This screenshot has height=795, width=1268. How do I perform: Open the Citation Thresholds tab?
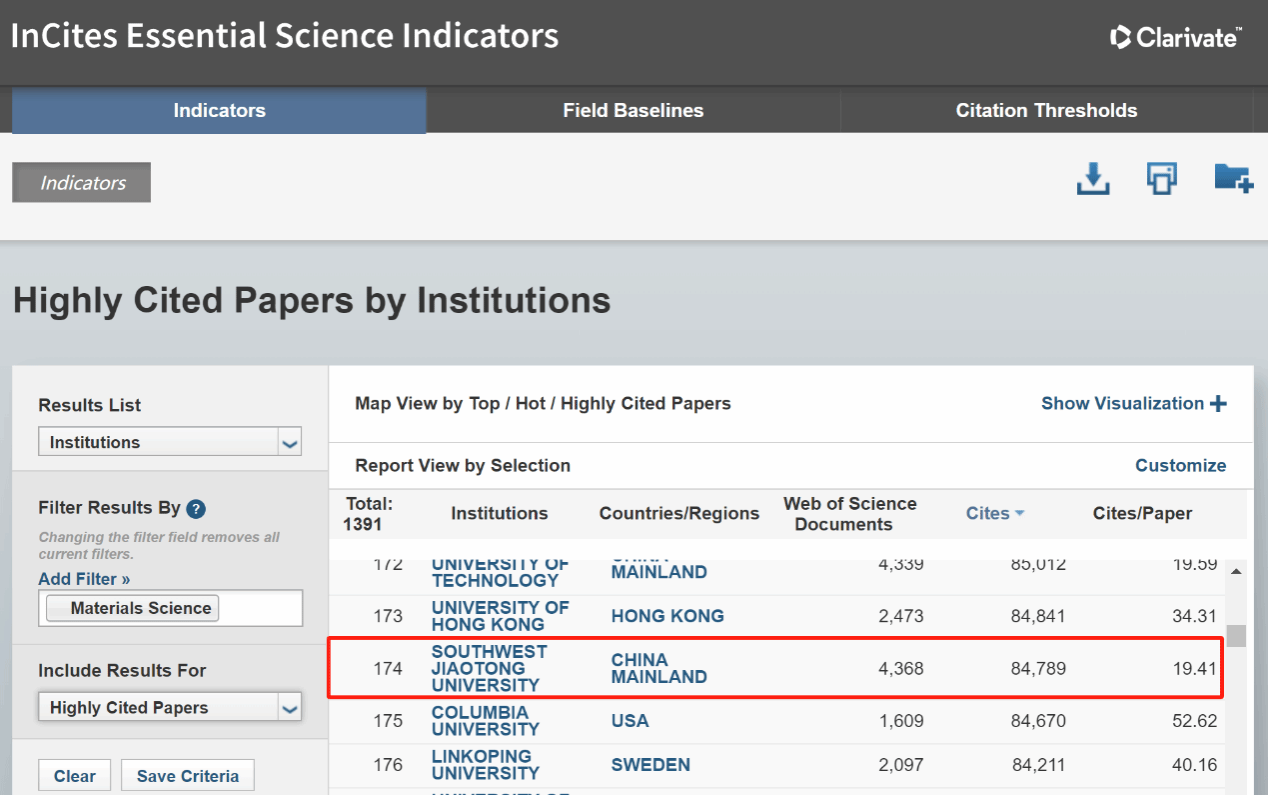coord(1046,111)
